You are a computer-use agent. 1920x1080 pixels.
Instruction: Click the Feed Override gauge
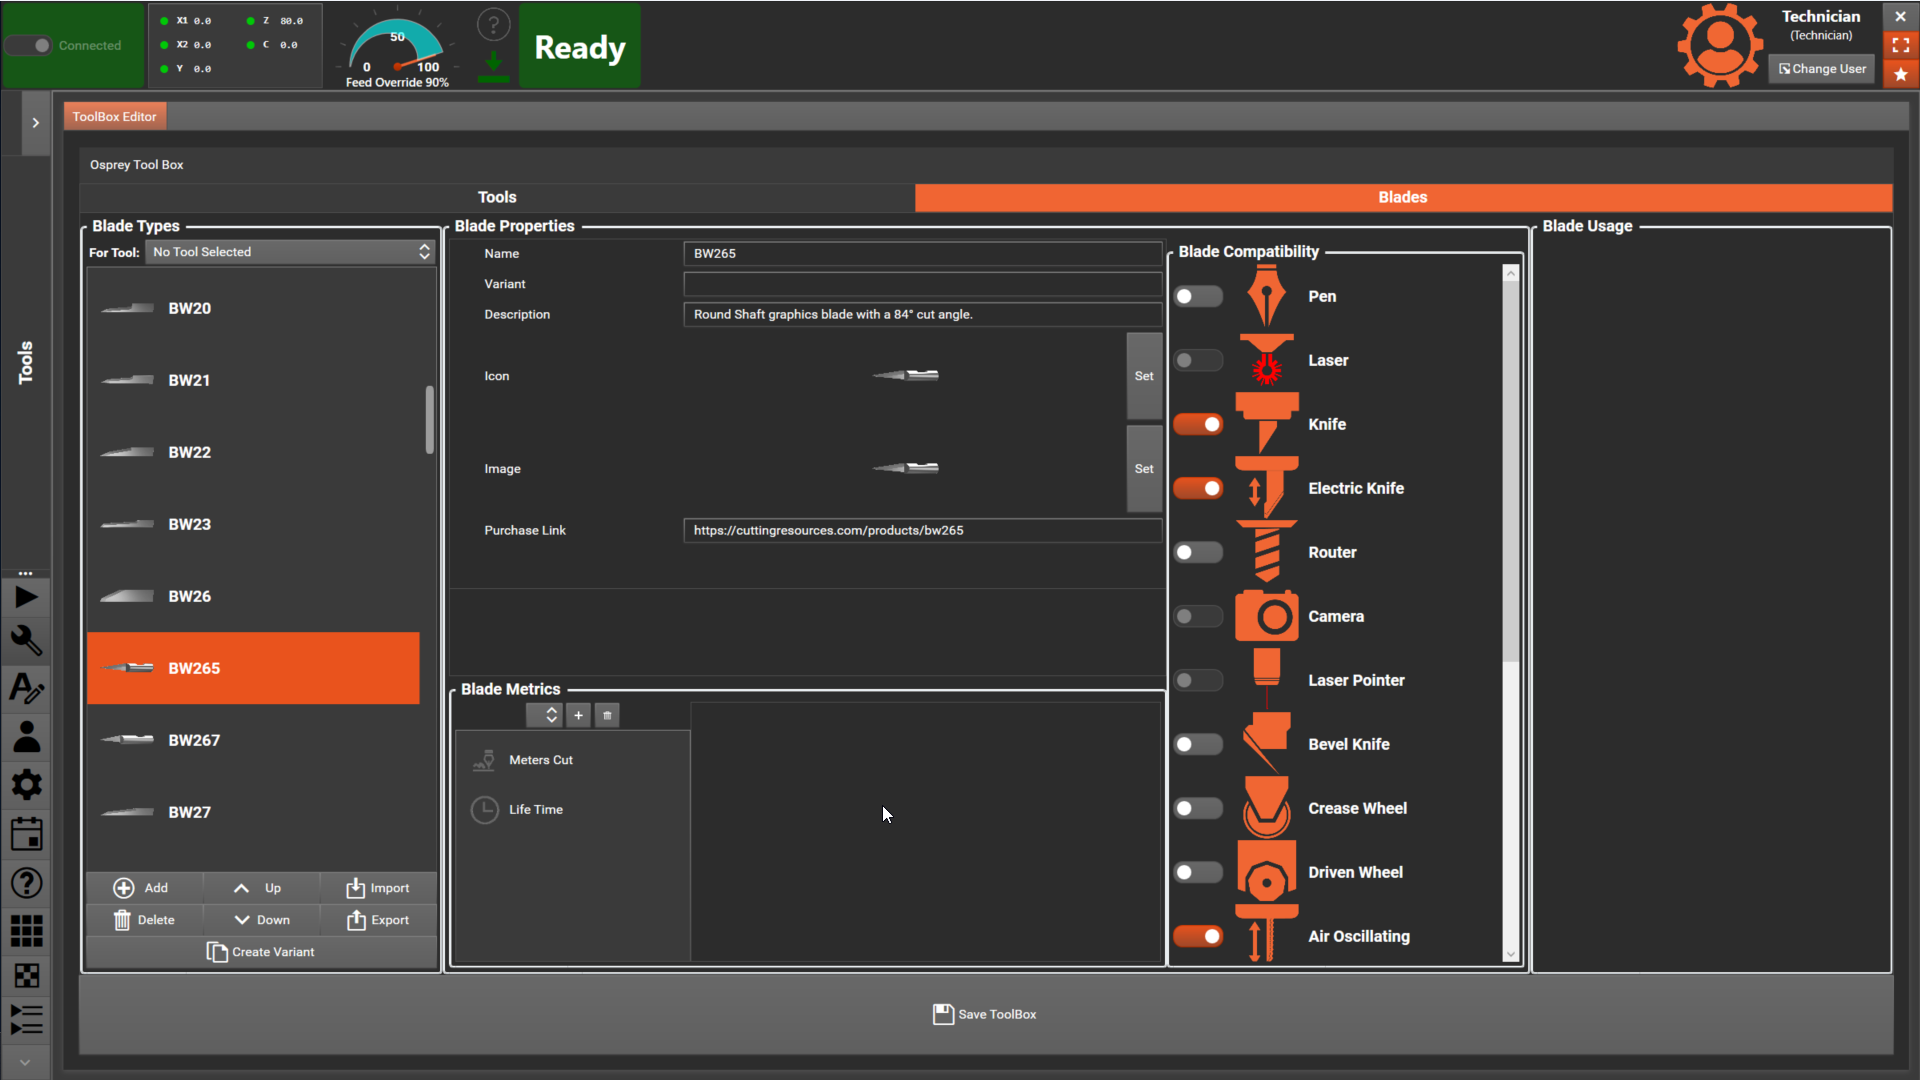[397, 50]
